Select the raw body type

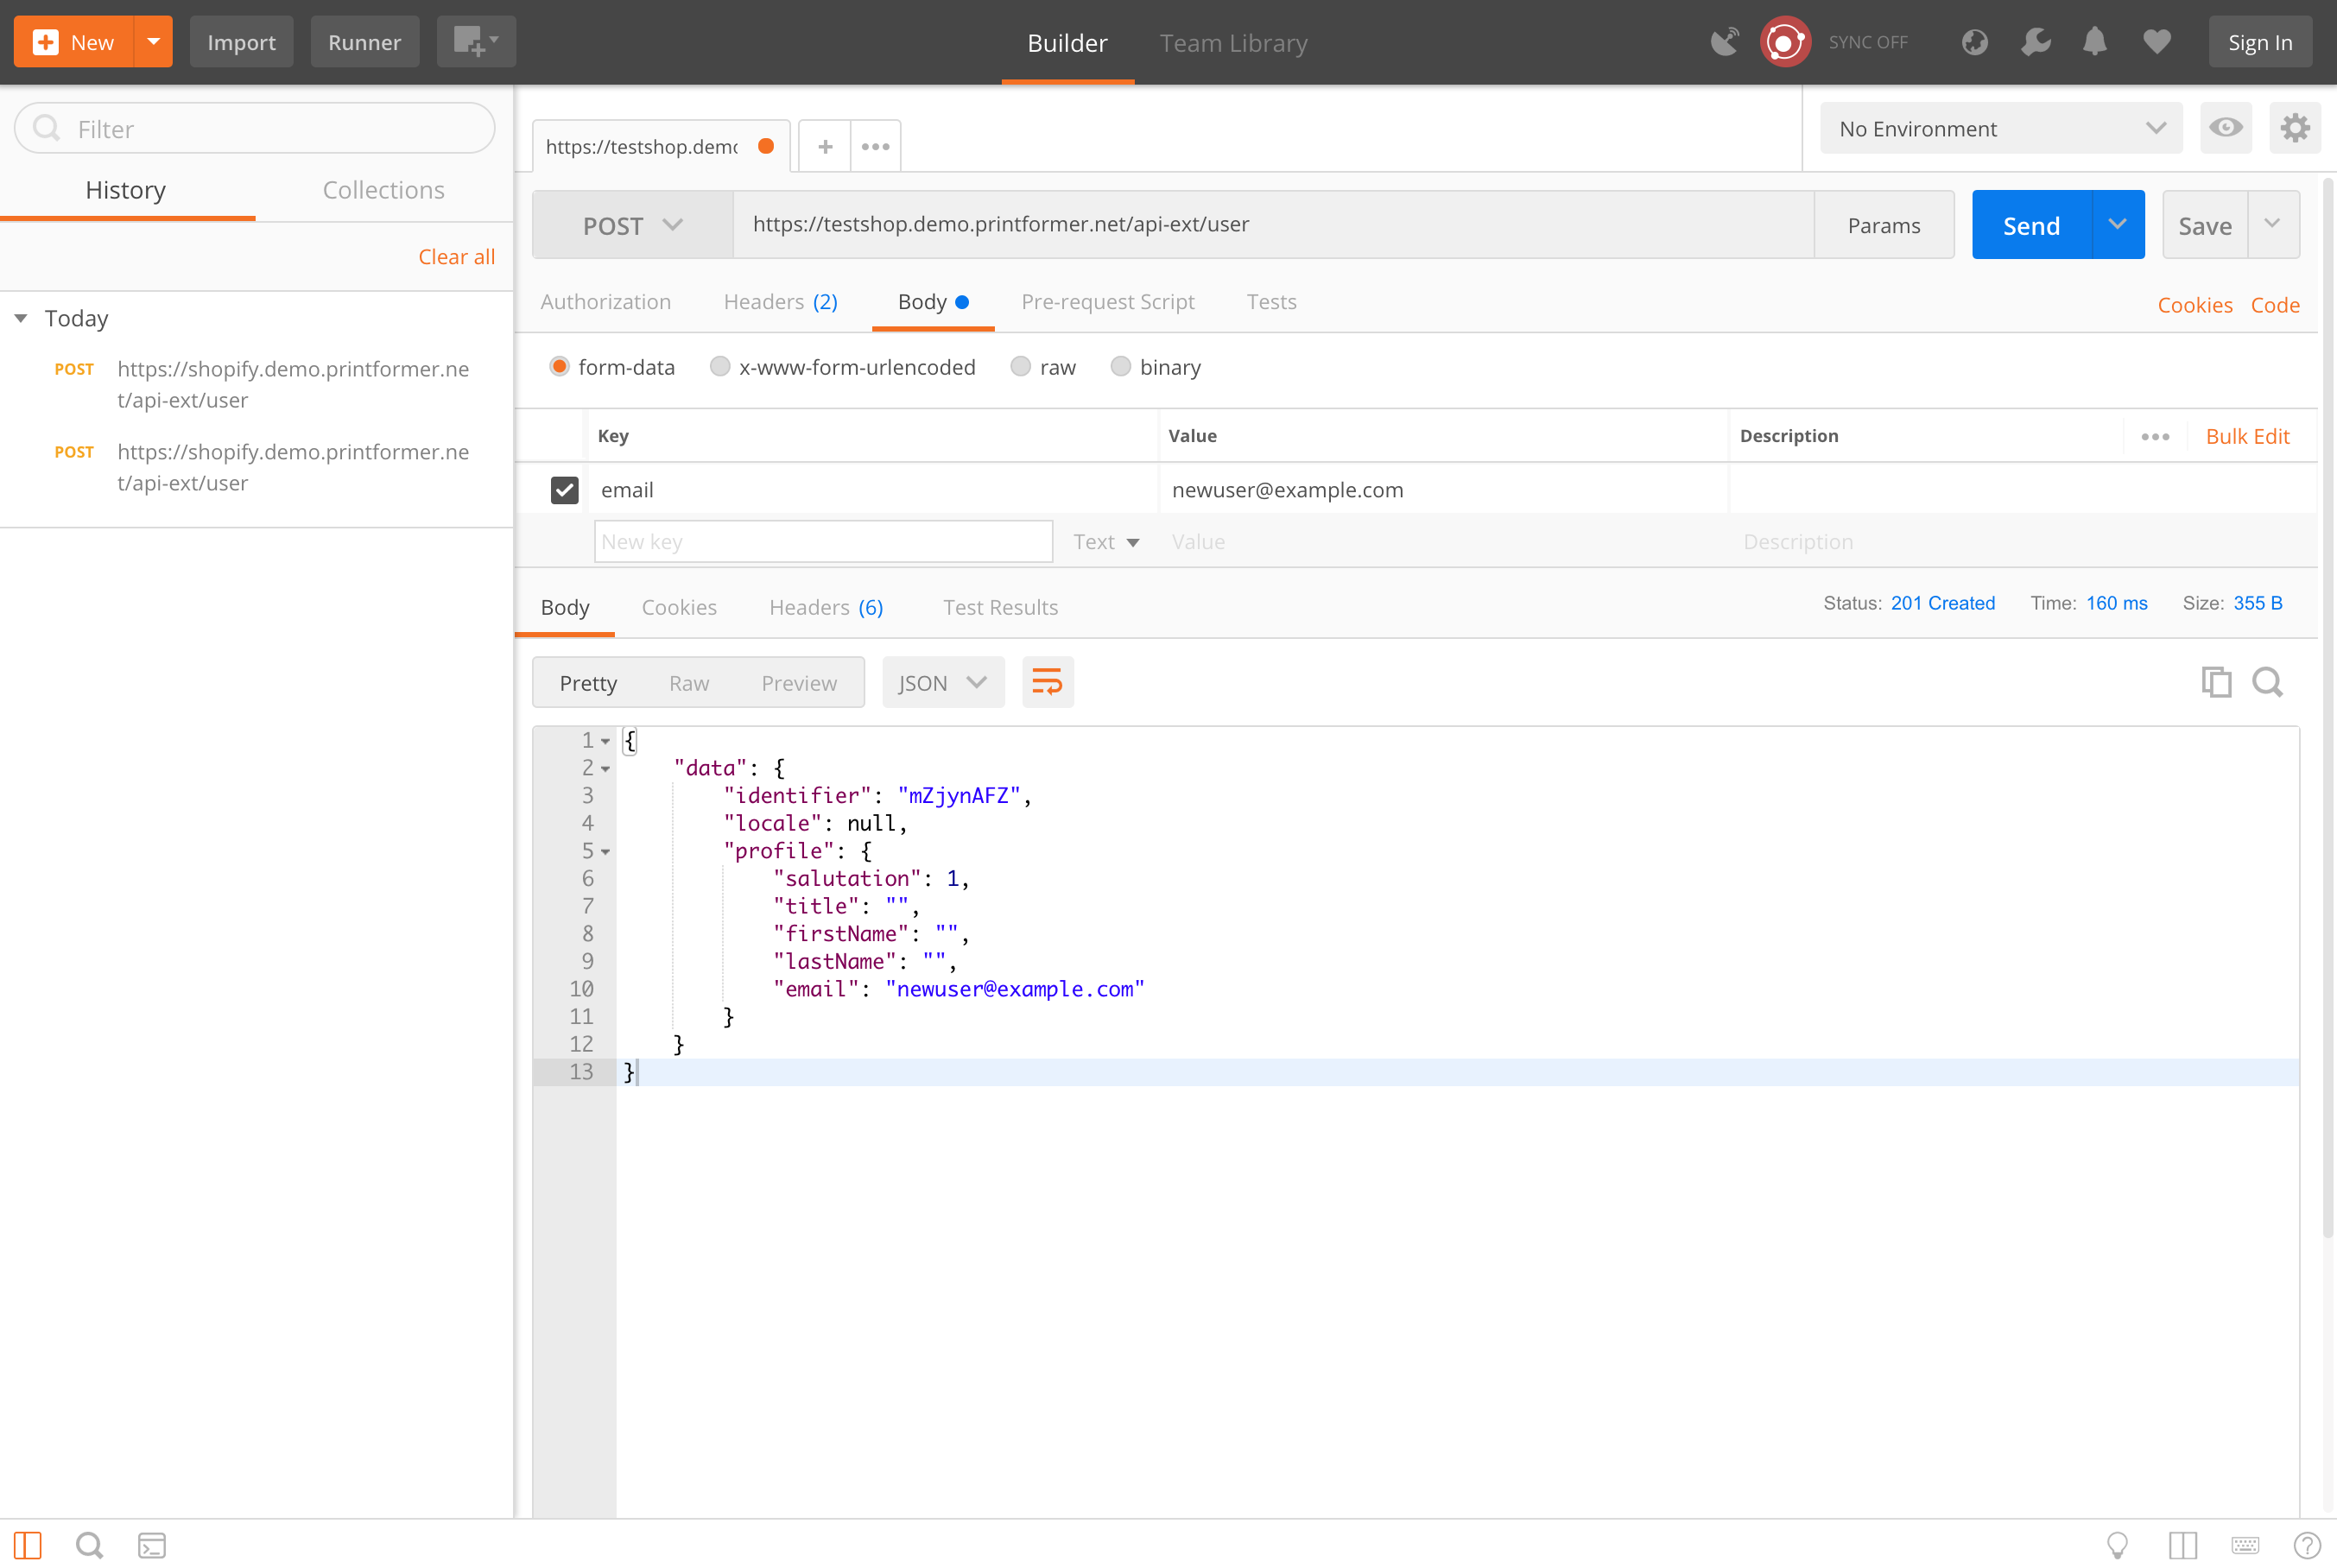coord(1020,367)
